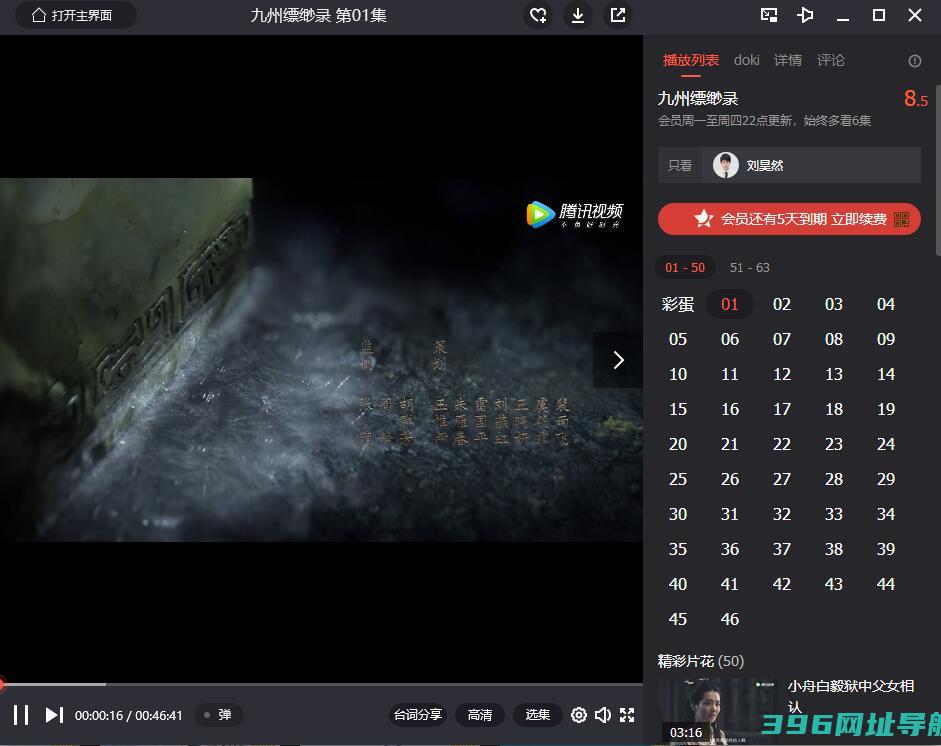The height and width of the screenshot is (746, 941).
Task: Play episode 17
Action: [782, 409]
